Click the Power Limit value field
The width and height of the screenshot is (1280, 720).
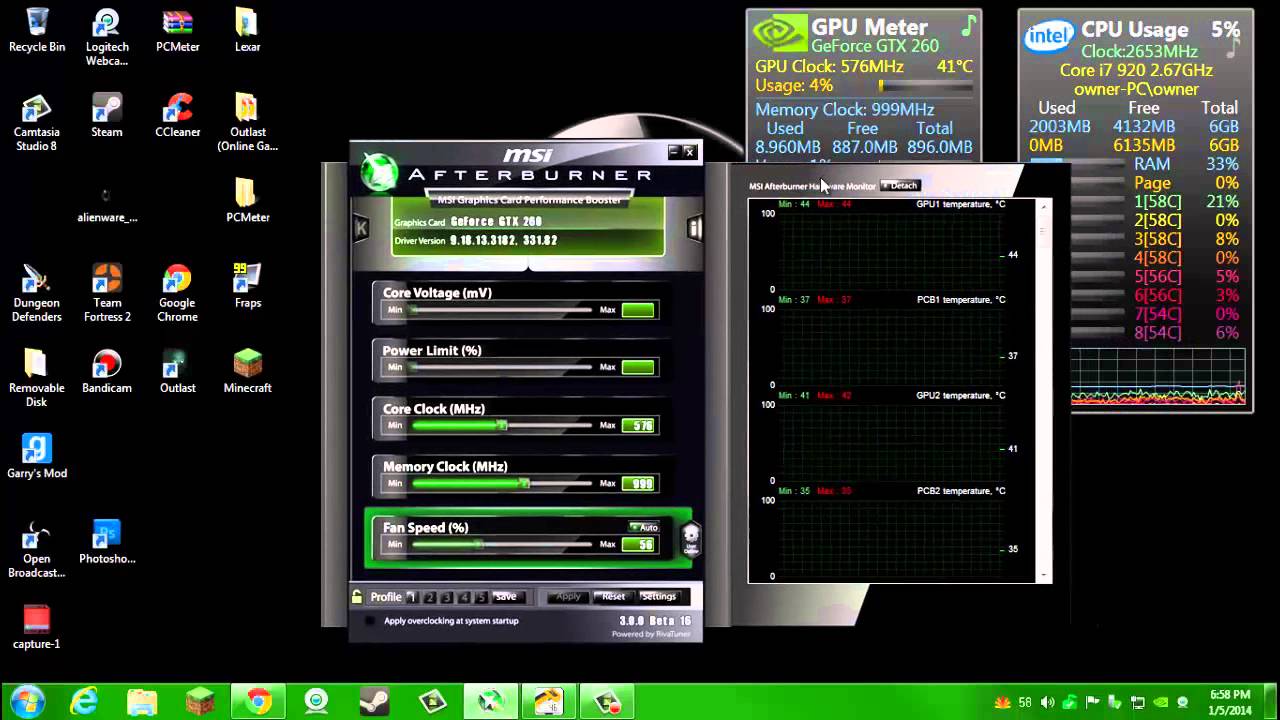[x=638, y=368]
